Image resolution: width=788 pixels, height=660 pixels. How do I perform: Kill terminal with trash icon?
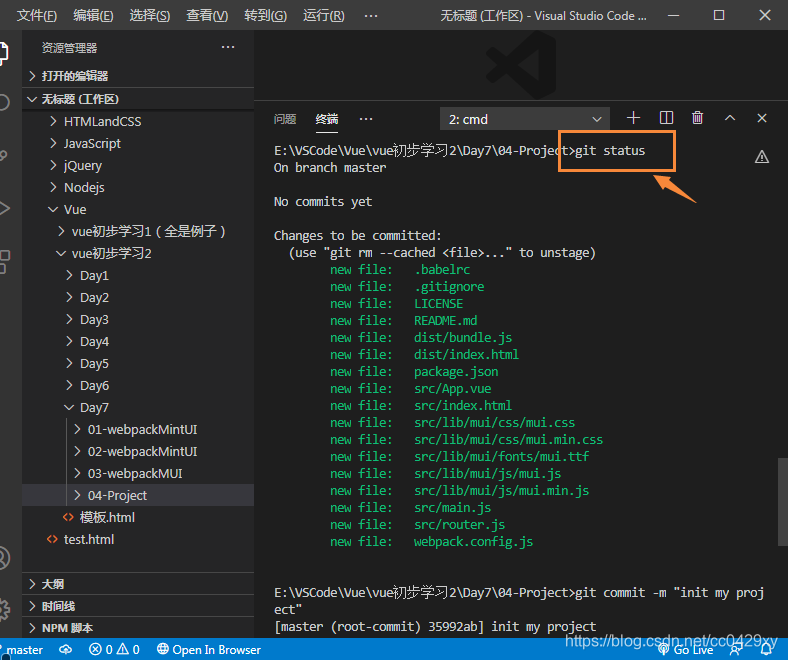tap(697, 118)
